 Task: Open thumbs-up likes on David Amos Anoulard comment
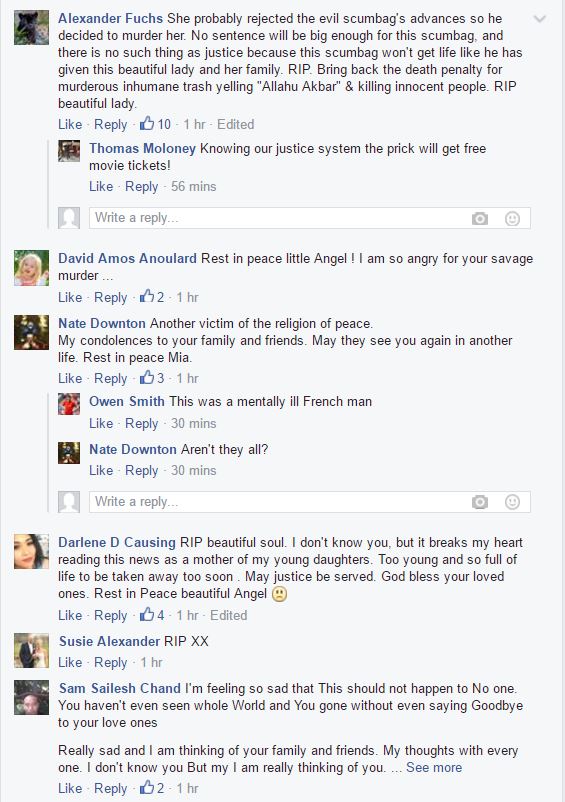(152, 297)
